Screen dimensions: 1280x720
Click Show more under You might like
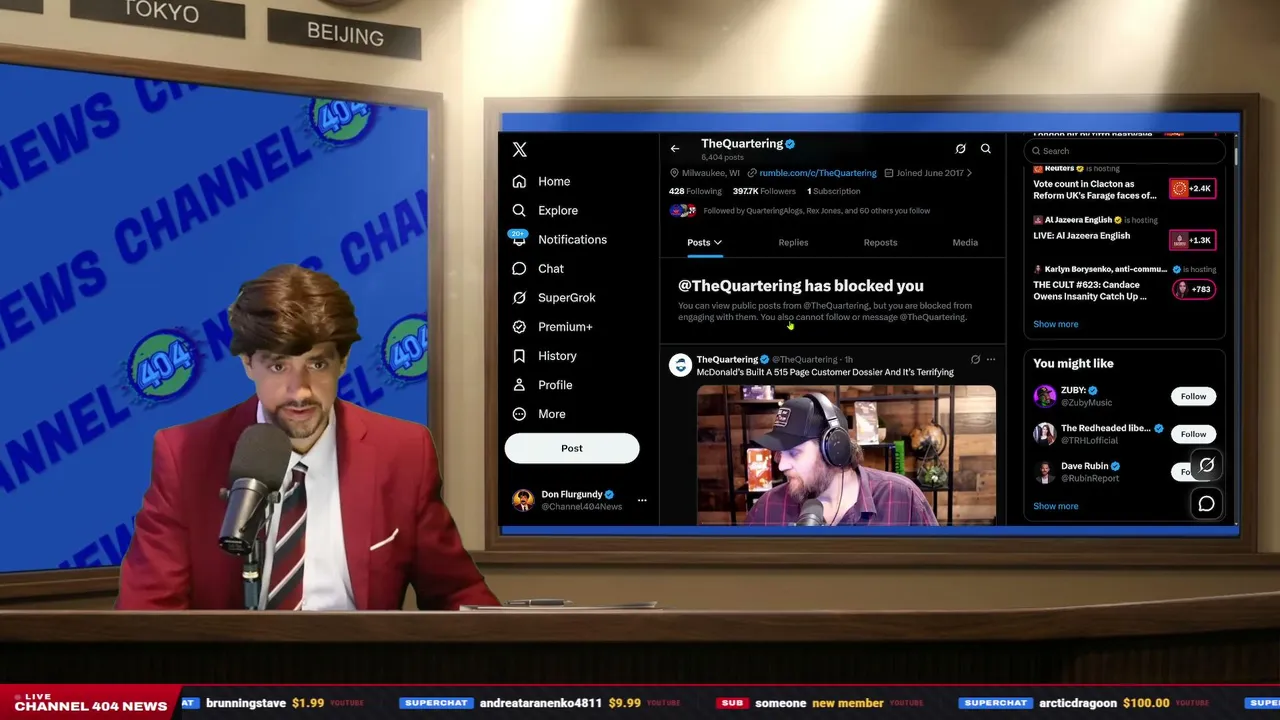pos(1056,506)
